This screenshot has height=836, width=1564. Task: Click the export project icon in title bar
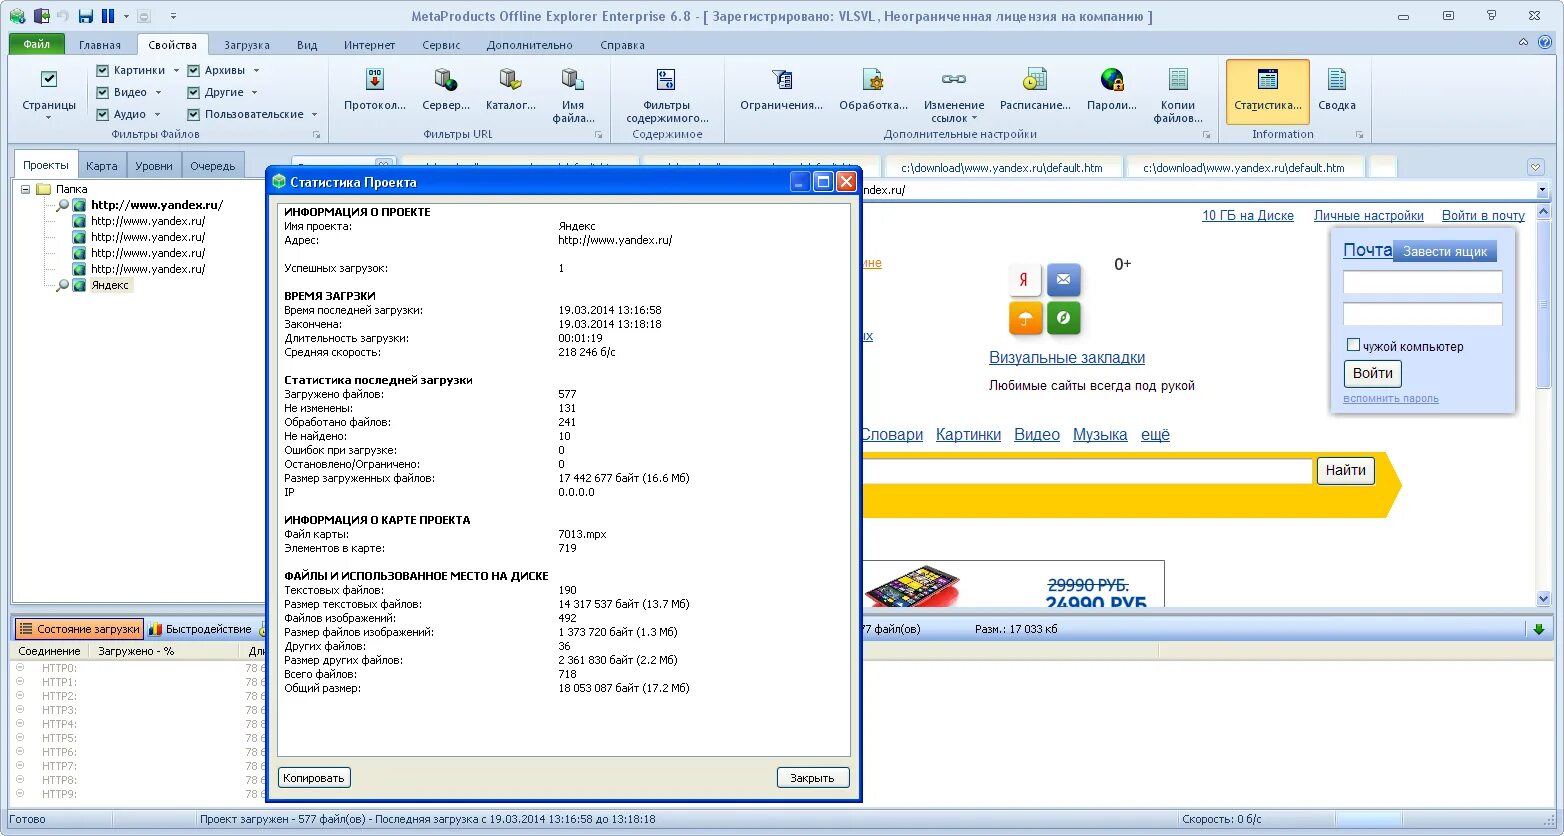click(x=41, y=16)
